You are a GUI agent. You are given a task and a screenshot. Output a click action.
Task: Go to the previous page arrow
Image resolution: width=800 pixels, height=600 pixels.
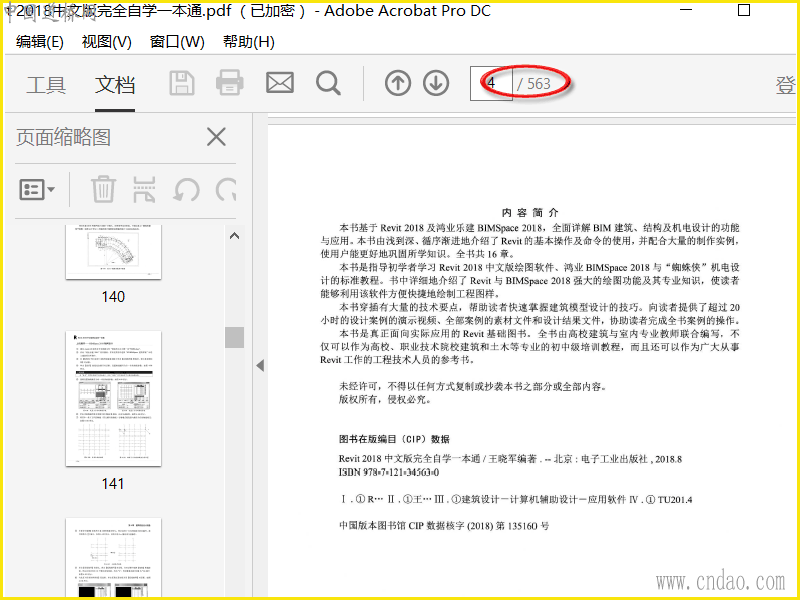tap(398, 83)
